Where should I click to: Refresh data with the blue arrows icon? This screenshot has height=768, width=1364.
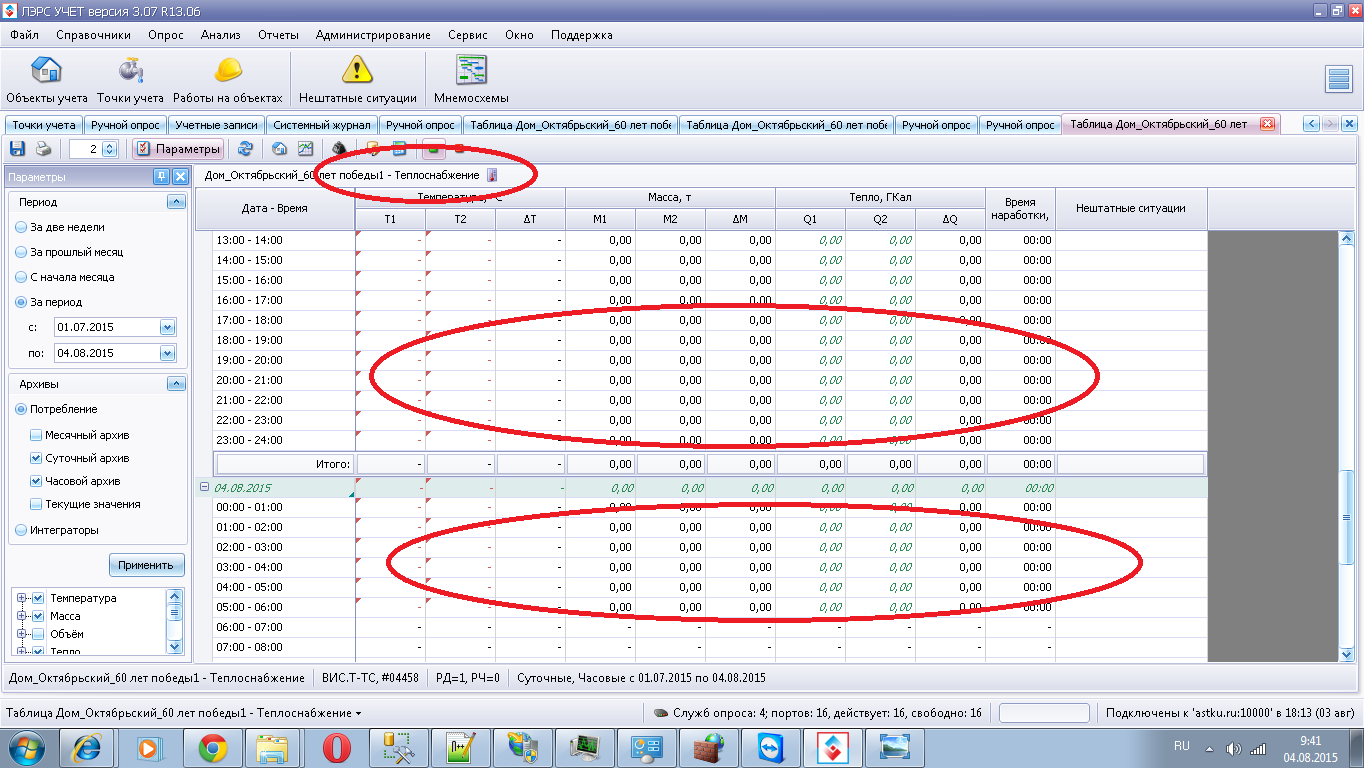245,149
